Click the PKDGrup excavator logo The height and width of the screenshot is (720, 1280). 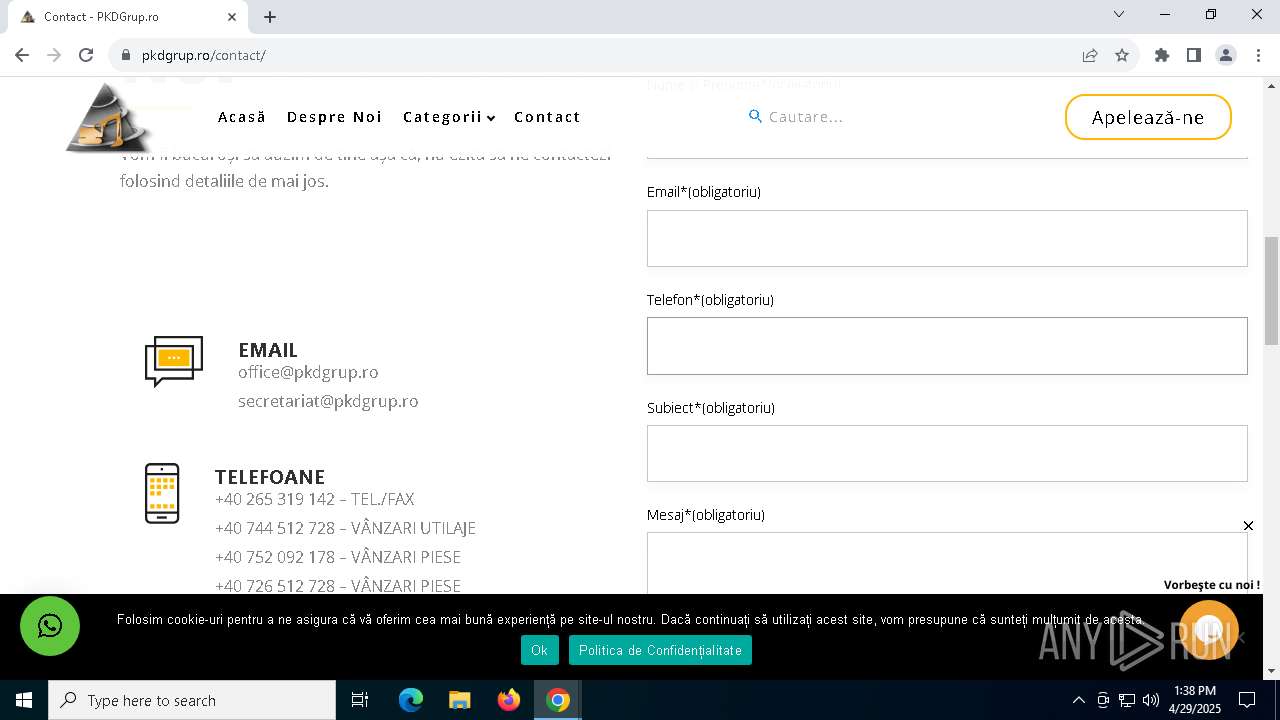pyautogui.click(x=109, y=118)
